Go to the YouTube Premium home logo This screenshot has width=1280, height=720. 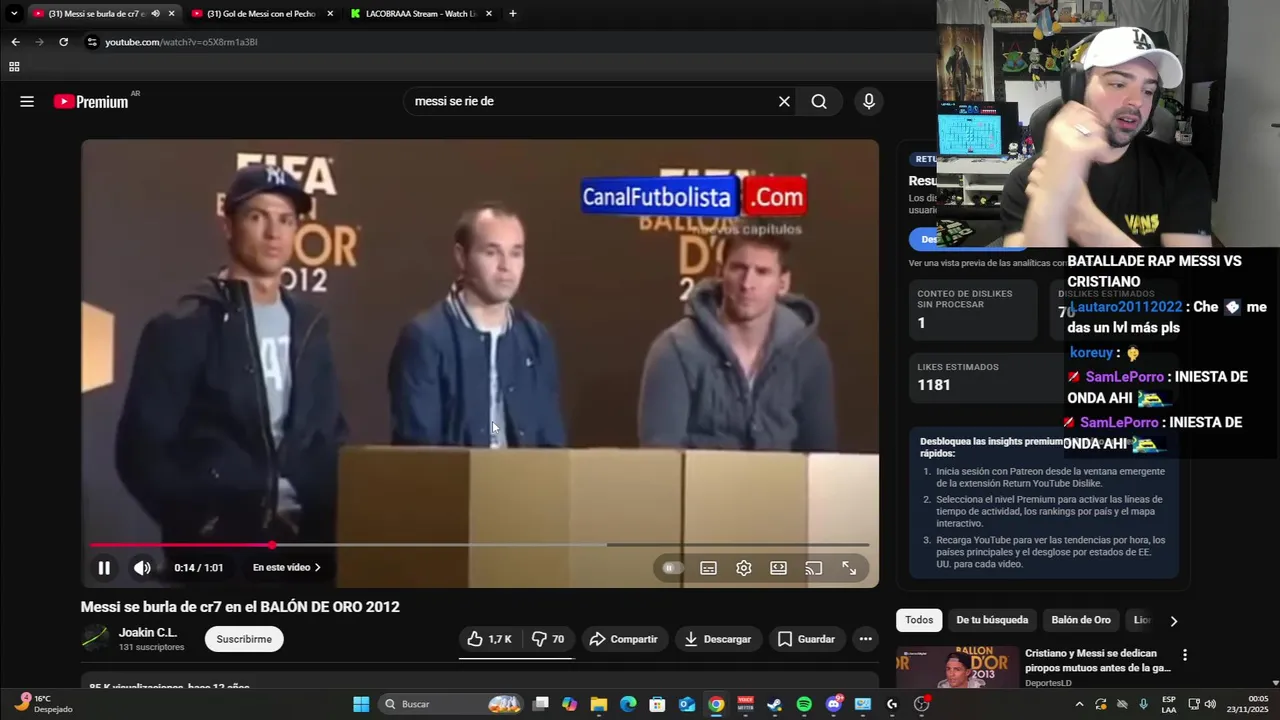coord(92,101)
